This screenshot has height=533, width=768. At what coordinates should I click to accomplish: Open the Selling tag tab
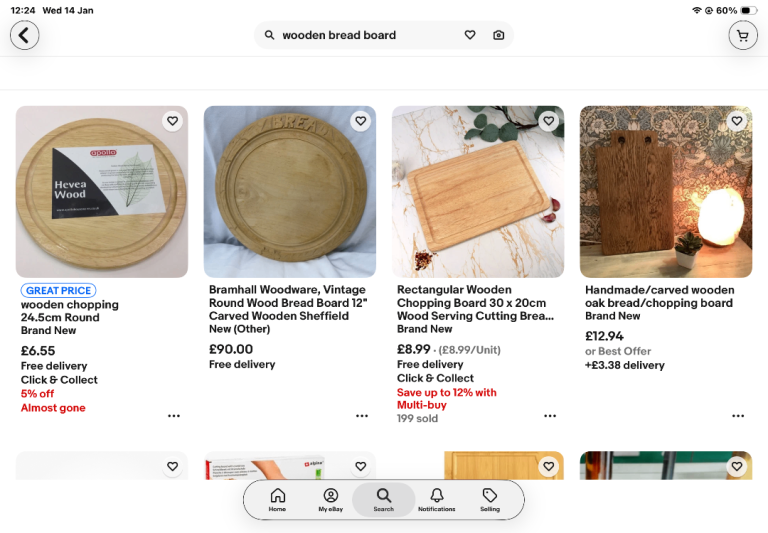click(490, 499)
